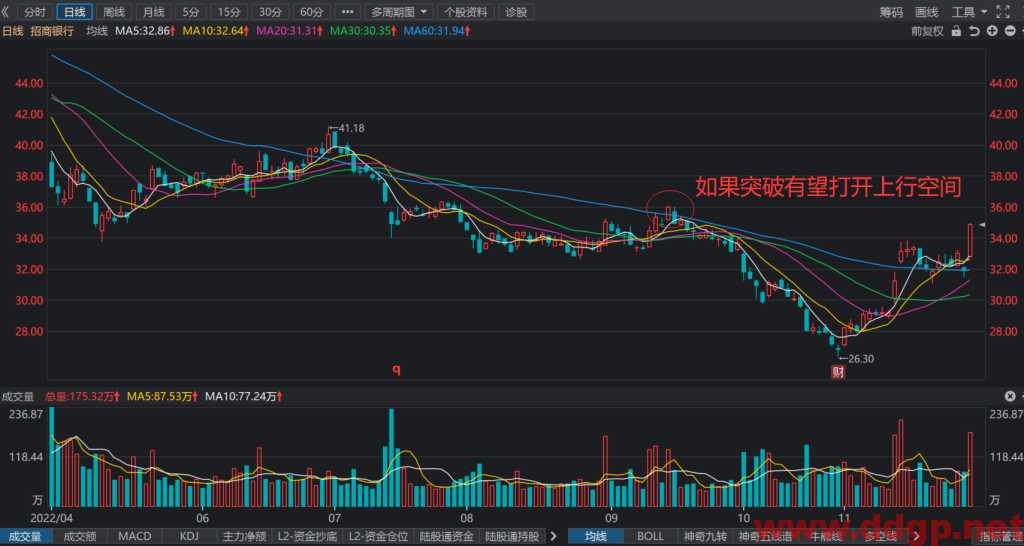The height and width of the screenshot is (546, 1024).
Task: Select the 60分 minute period
Action: tap(312, 12)
